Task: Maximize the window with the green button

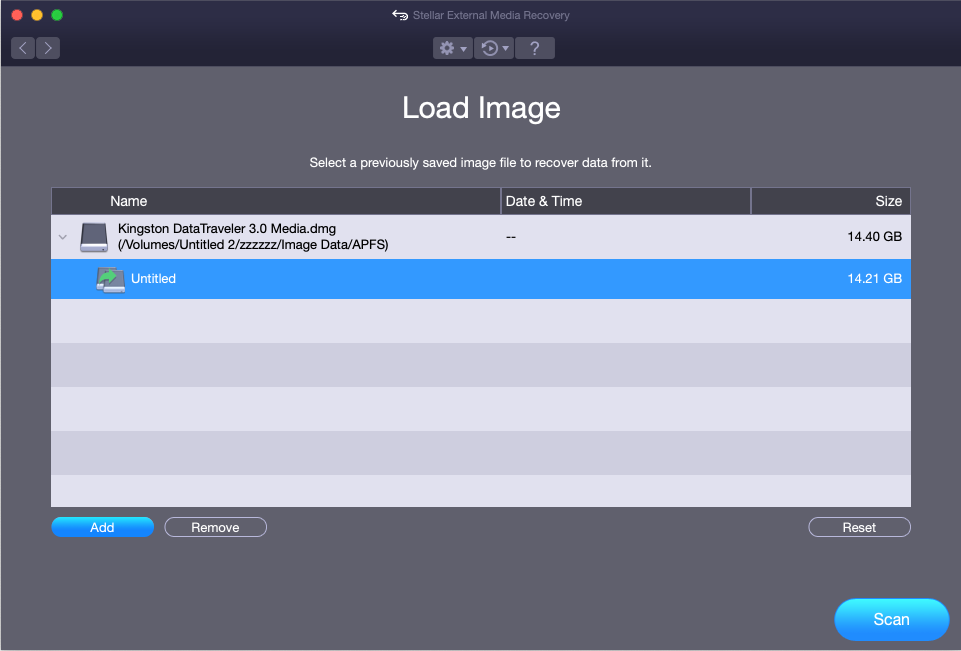Action: tap(57, 15)
